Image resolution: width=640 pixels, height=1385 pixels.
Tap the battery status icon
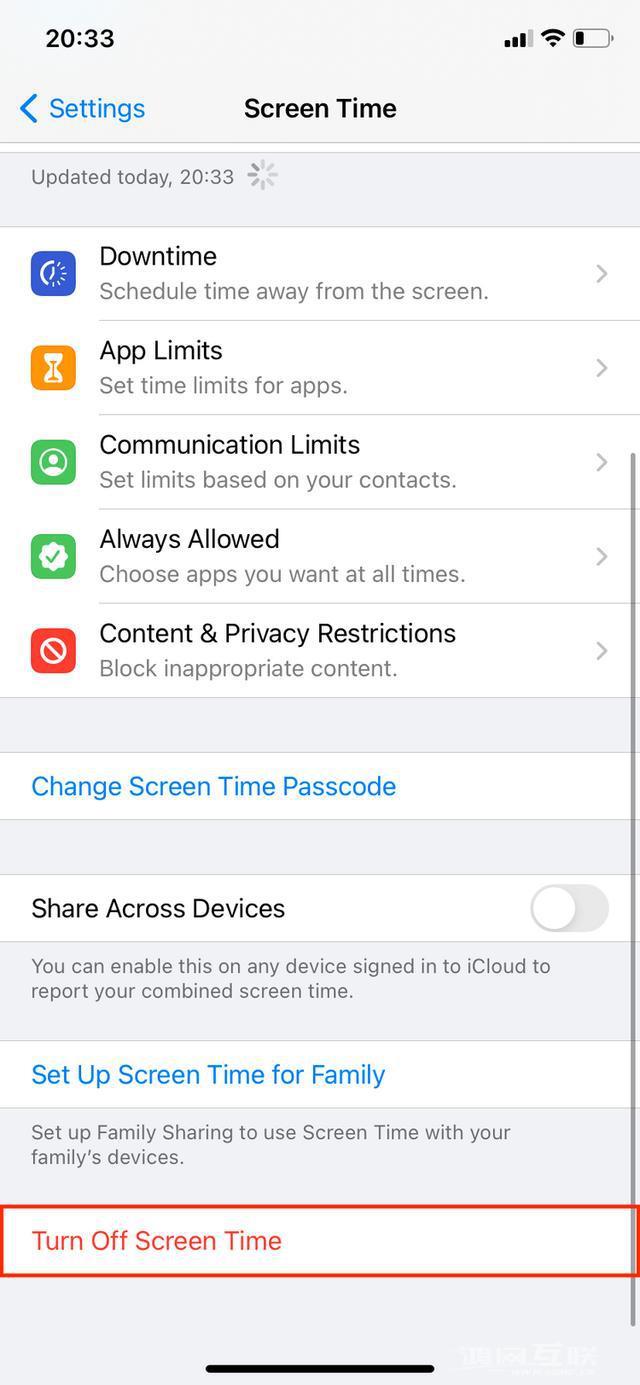pos(592,39)
